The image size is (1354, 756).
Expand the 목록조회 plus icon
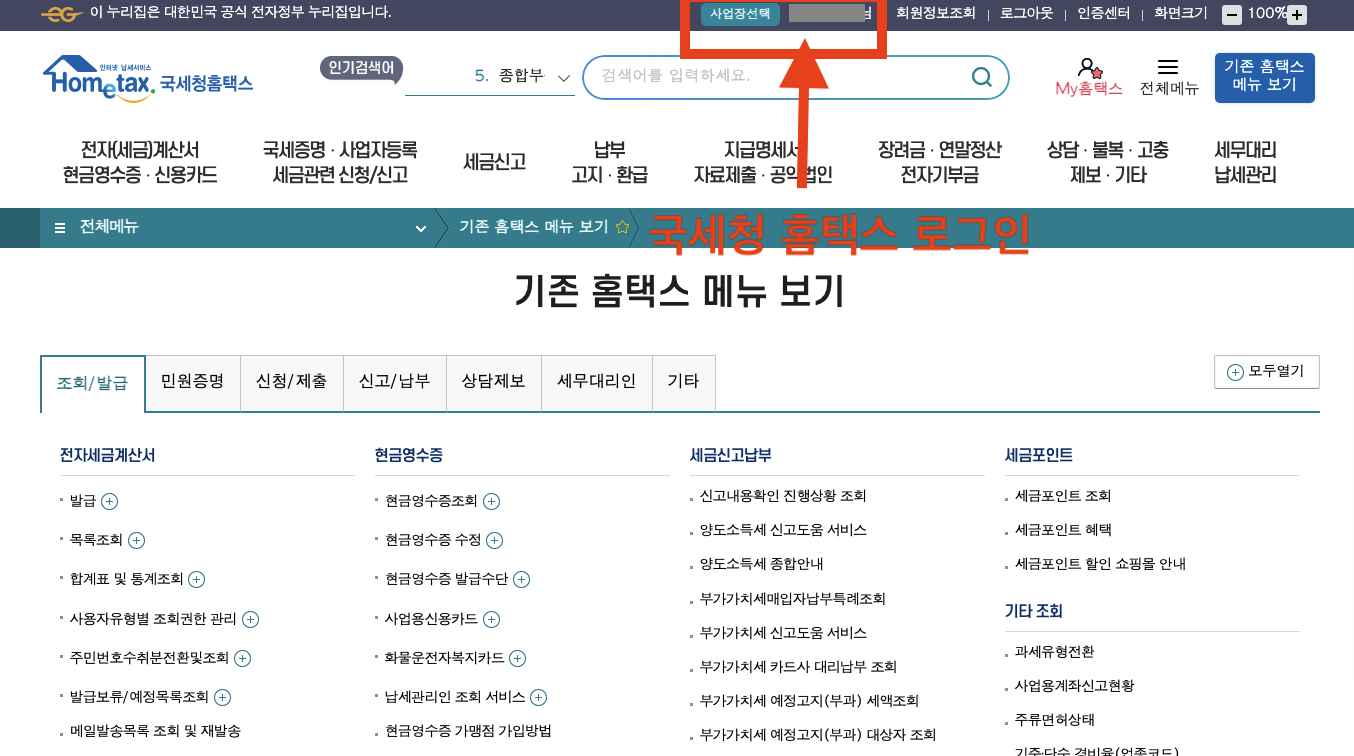[x=136, y=540]
